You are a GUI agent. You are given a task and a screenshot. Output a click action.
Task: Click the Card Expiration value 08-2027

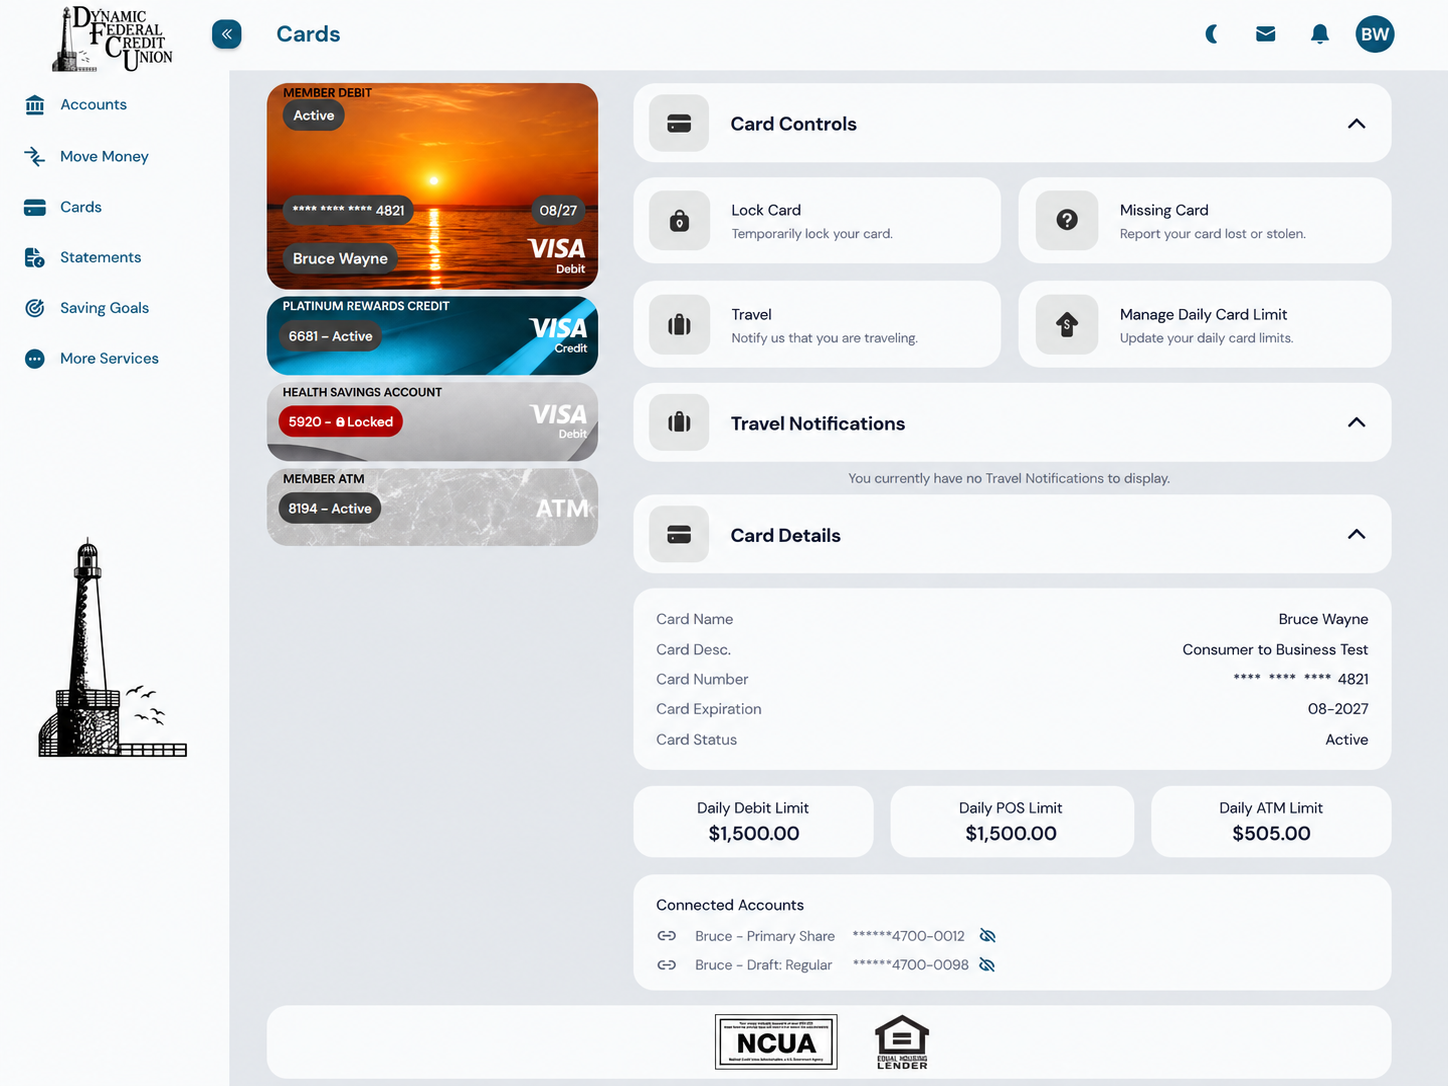1338,709
